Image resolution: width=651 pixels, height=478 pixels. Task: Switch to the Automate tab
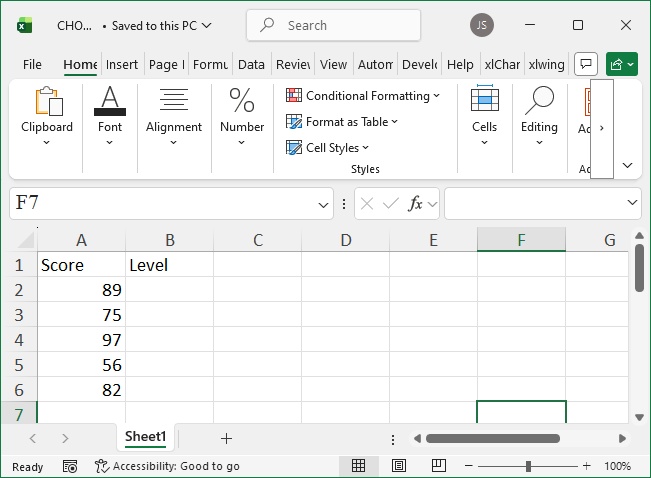(375, 65)
